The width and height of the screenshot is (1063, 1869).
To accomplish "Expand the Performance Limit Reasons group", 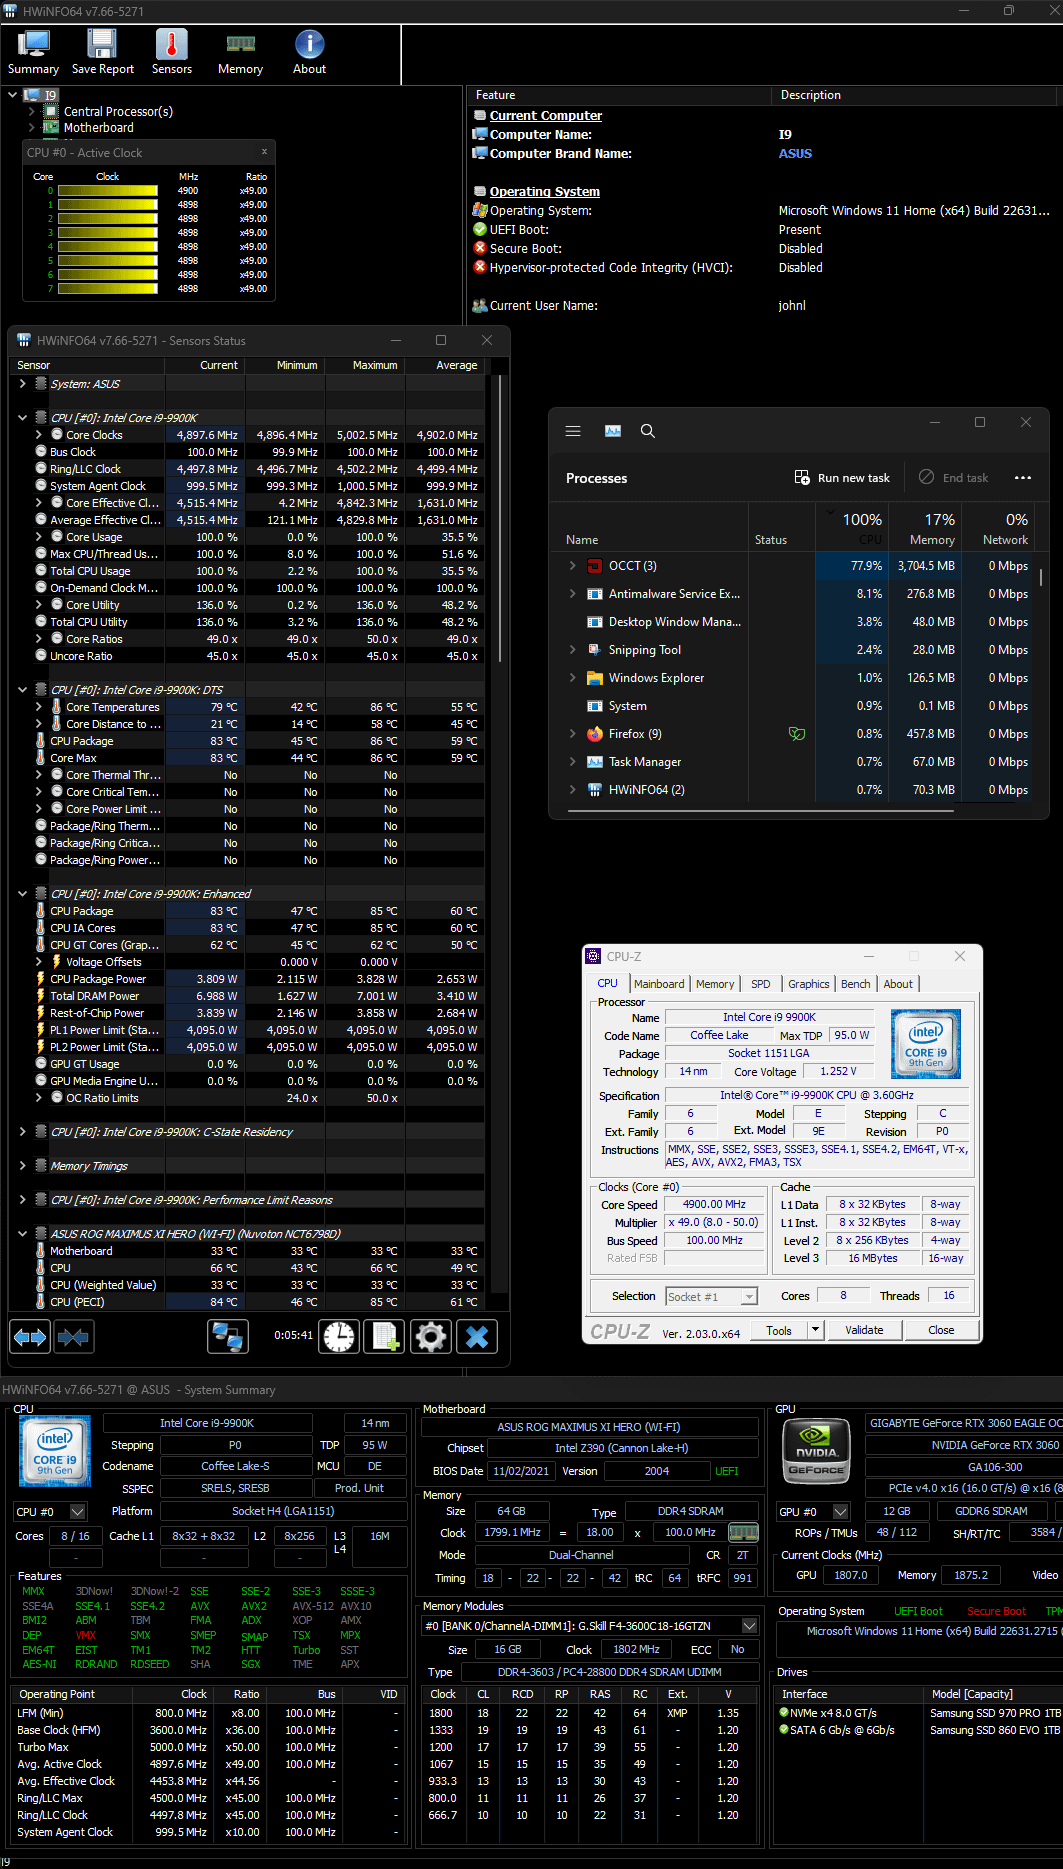I will coord(22,1200).
